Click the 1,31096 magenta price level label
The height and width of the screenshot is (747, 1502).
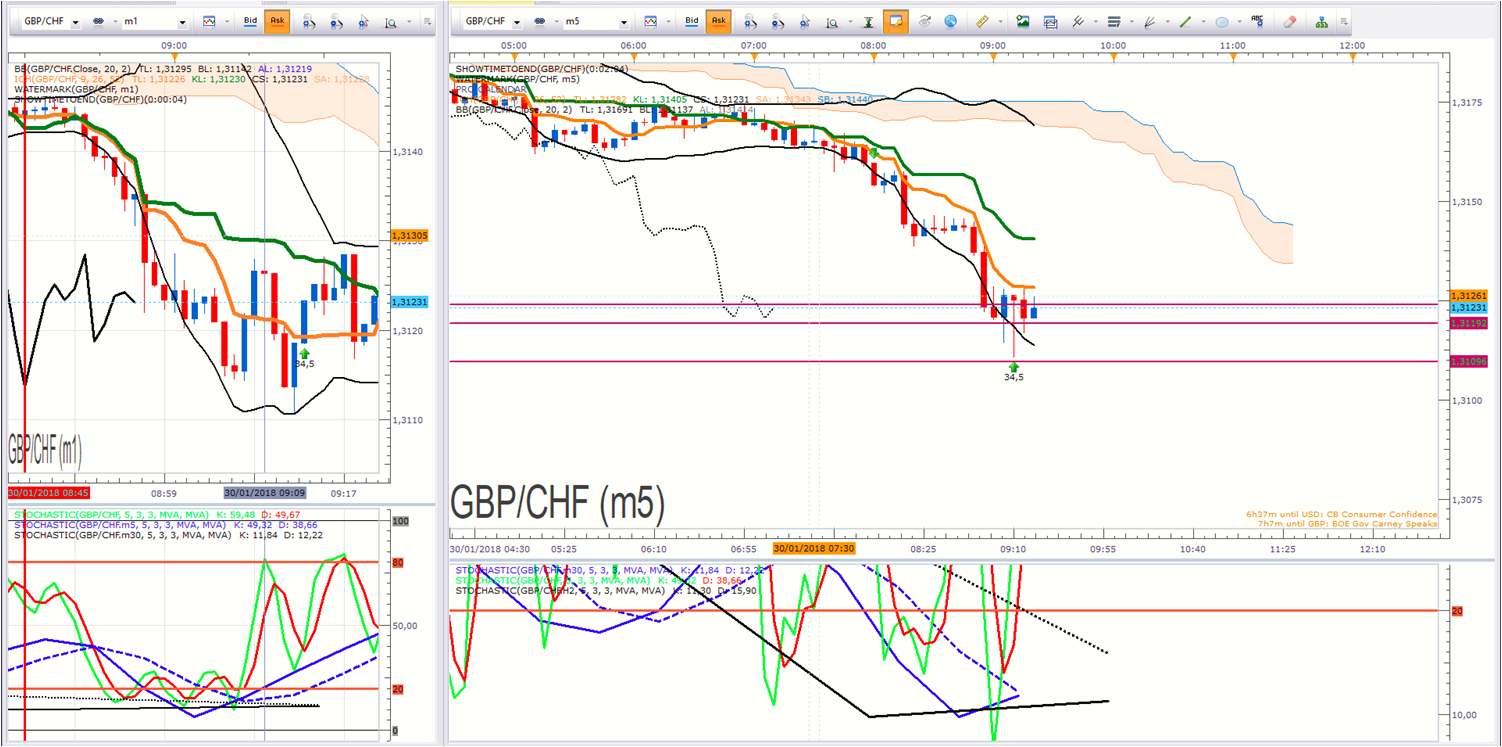click(x=1468, y=361)
